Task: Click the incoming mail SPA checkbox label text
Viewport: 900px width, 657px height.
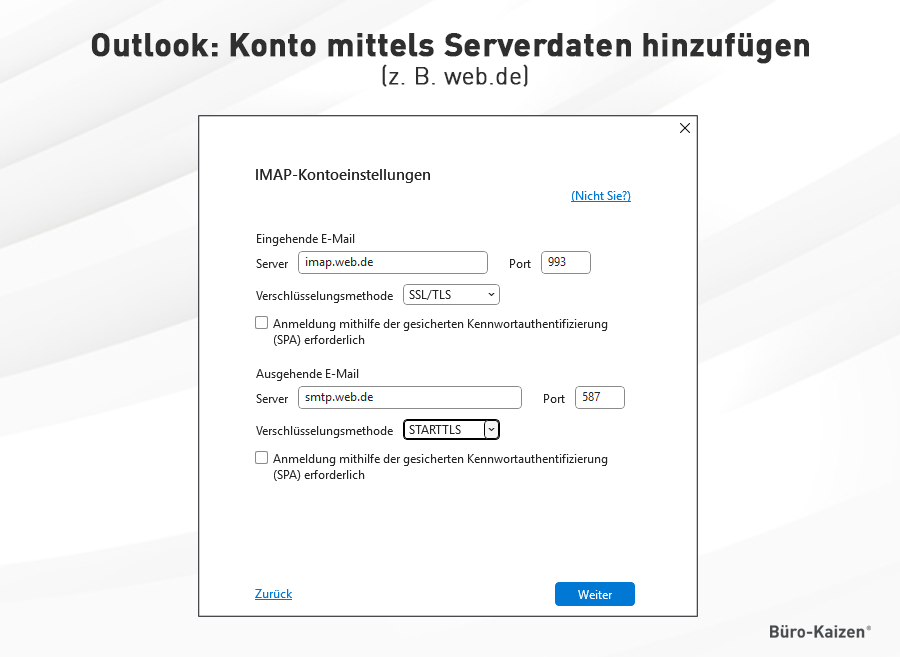Action: point(440,324)
